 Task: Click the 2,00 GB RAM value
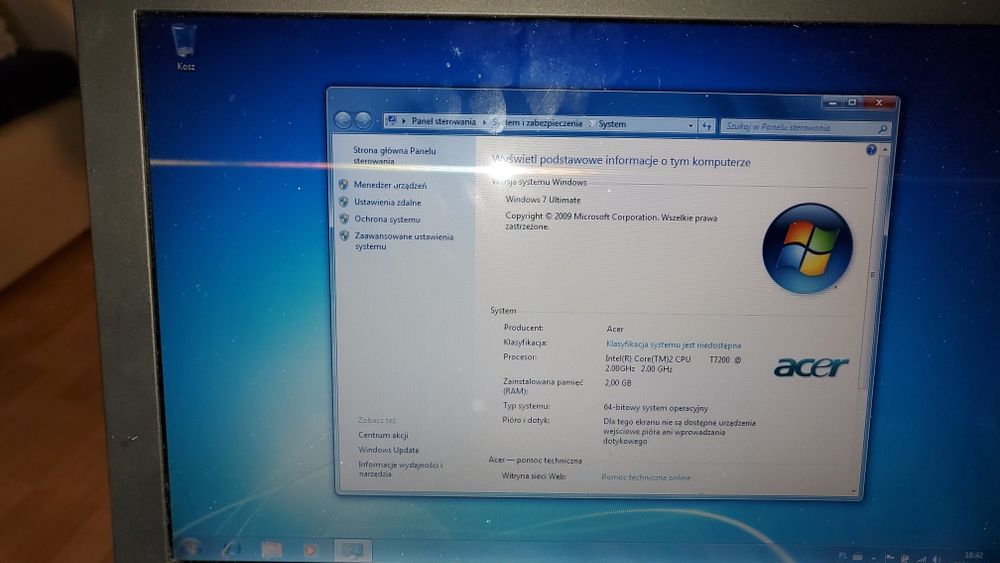tap(617, 383)
